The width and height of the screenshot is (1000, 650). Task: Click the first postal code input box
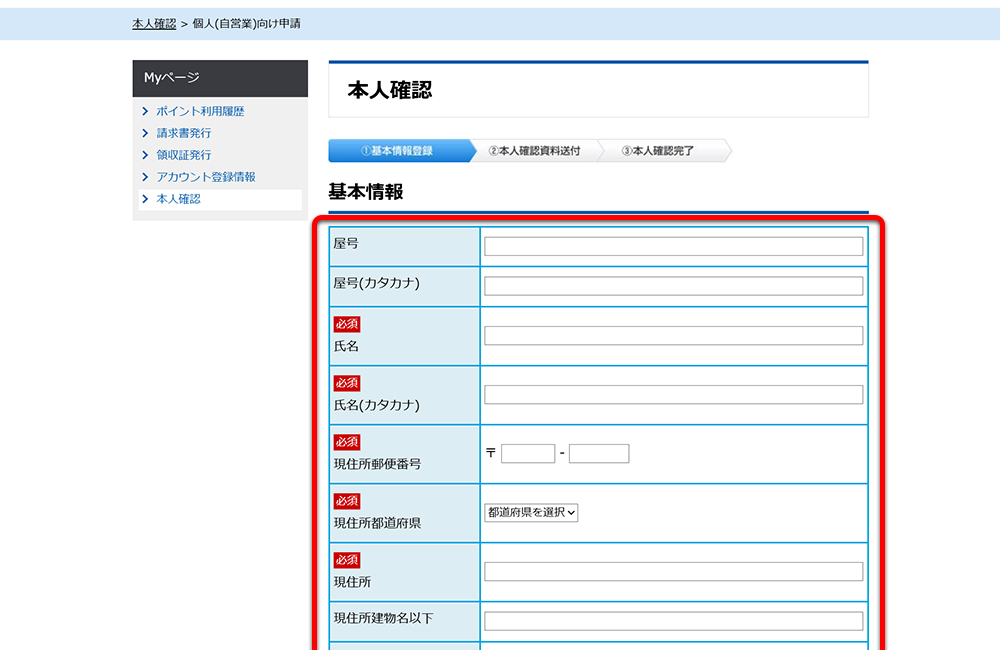point(527,452)
